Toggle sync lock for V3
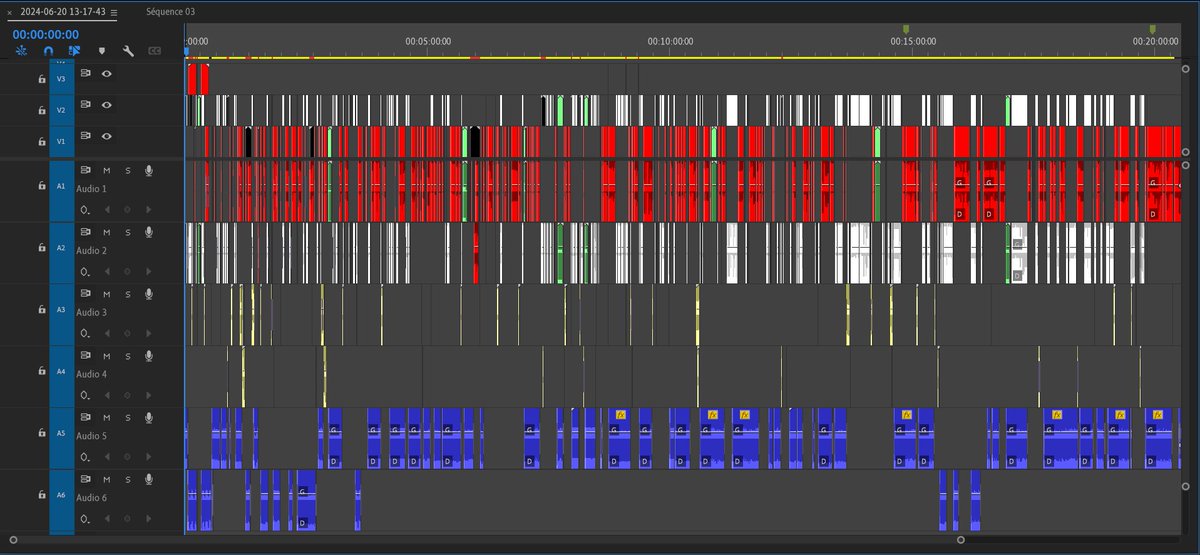 [86, 73]
